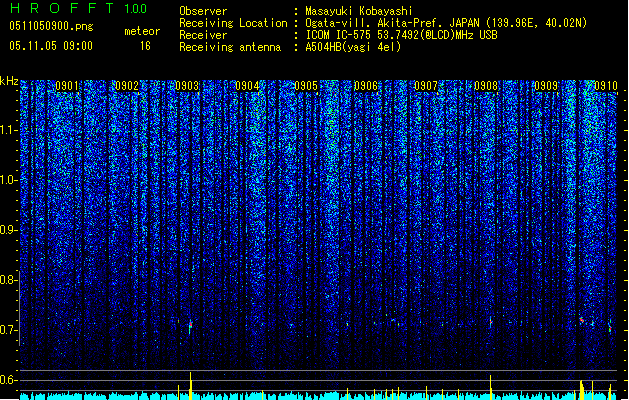
Task: Click the 0909 time marker
Action: click(x=546, y=86)
